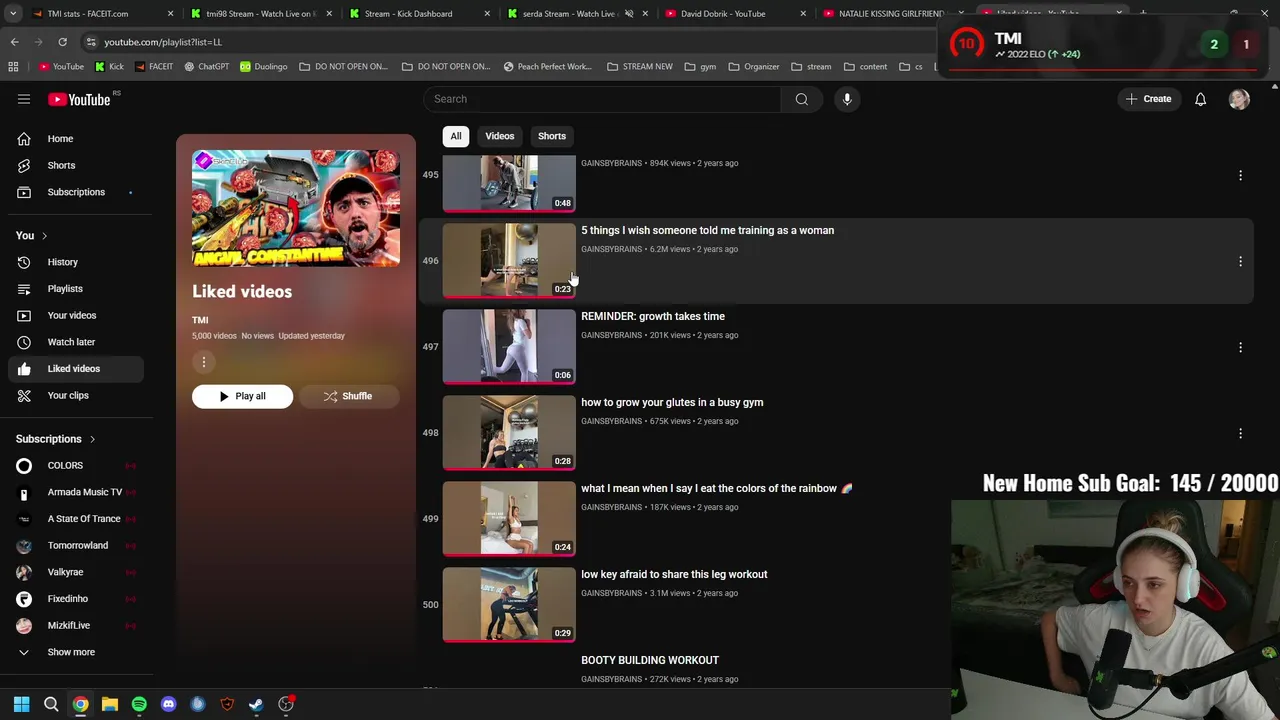The width and height of the screenshot is (1280, 720).
Task: Open the Kick bookmark
Action: point(109,67)
